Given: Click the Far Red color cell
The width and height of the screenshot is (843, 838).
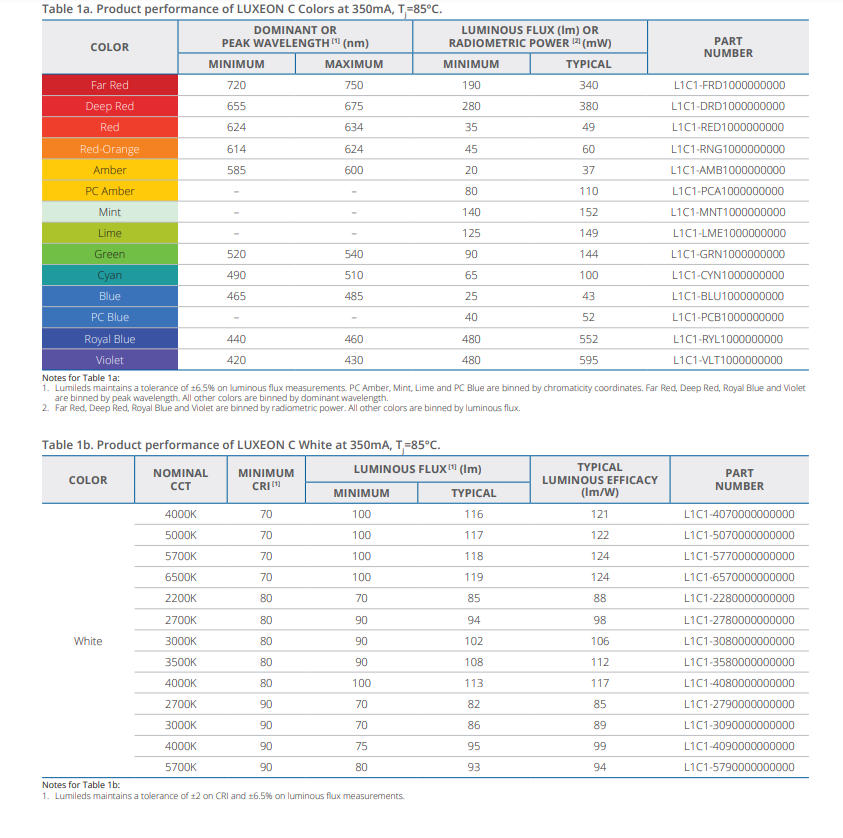Looking at the screenshot, I should pos(110,85).
